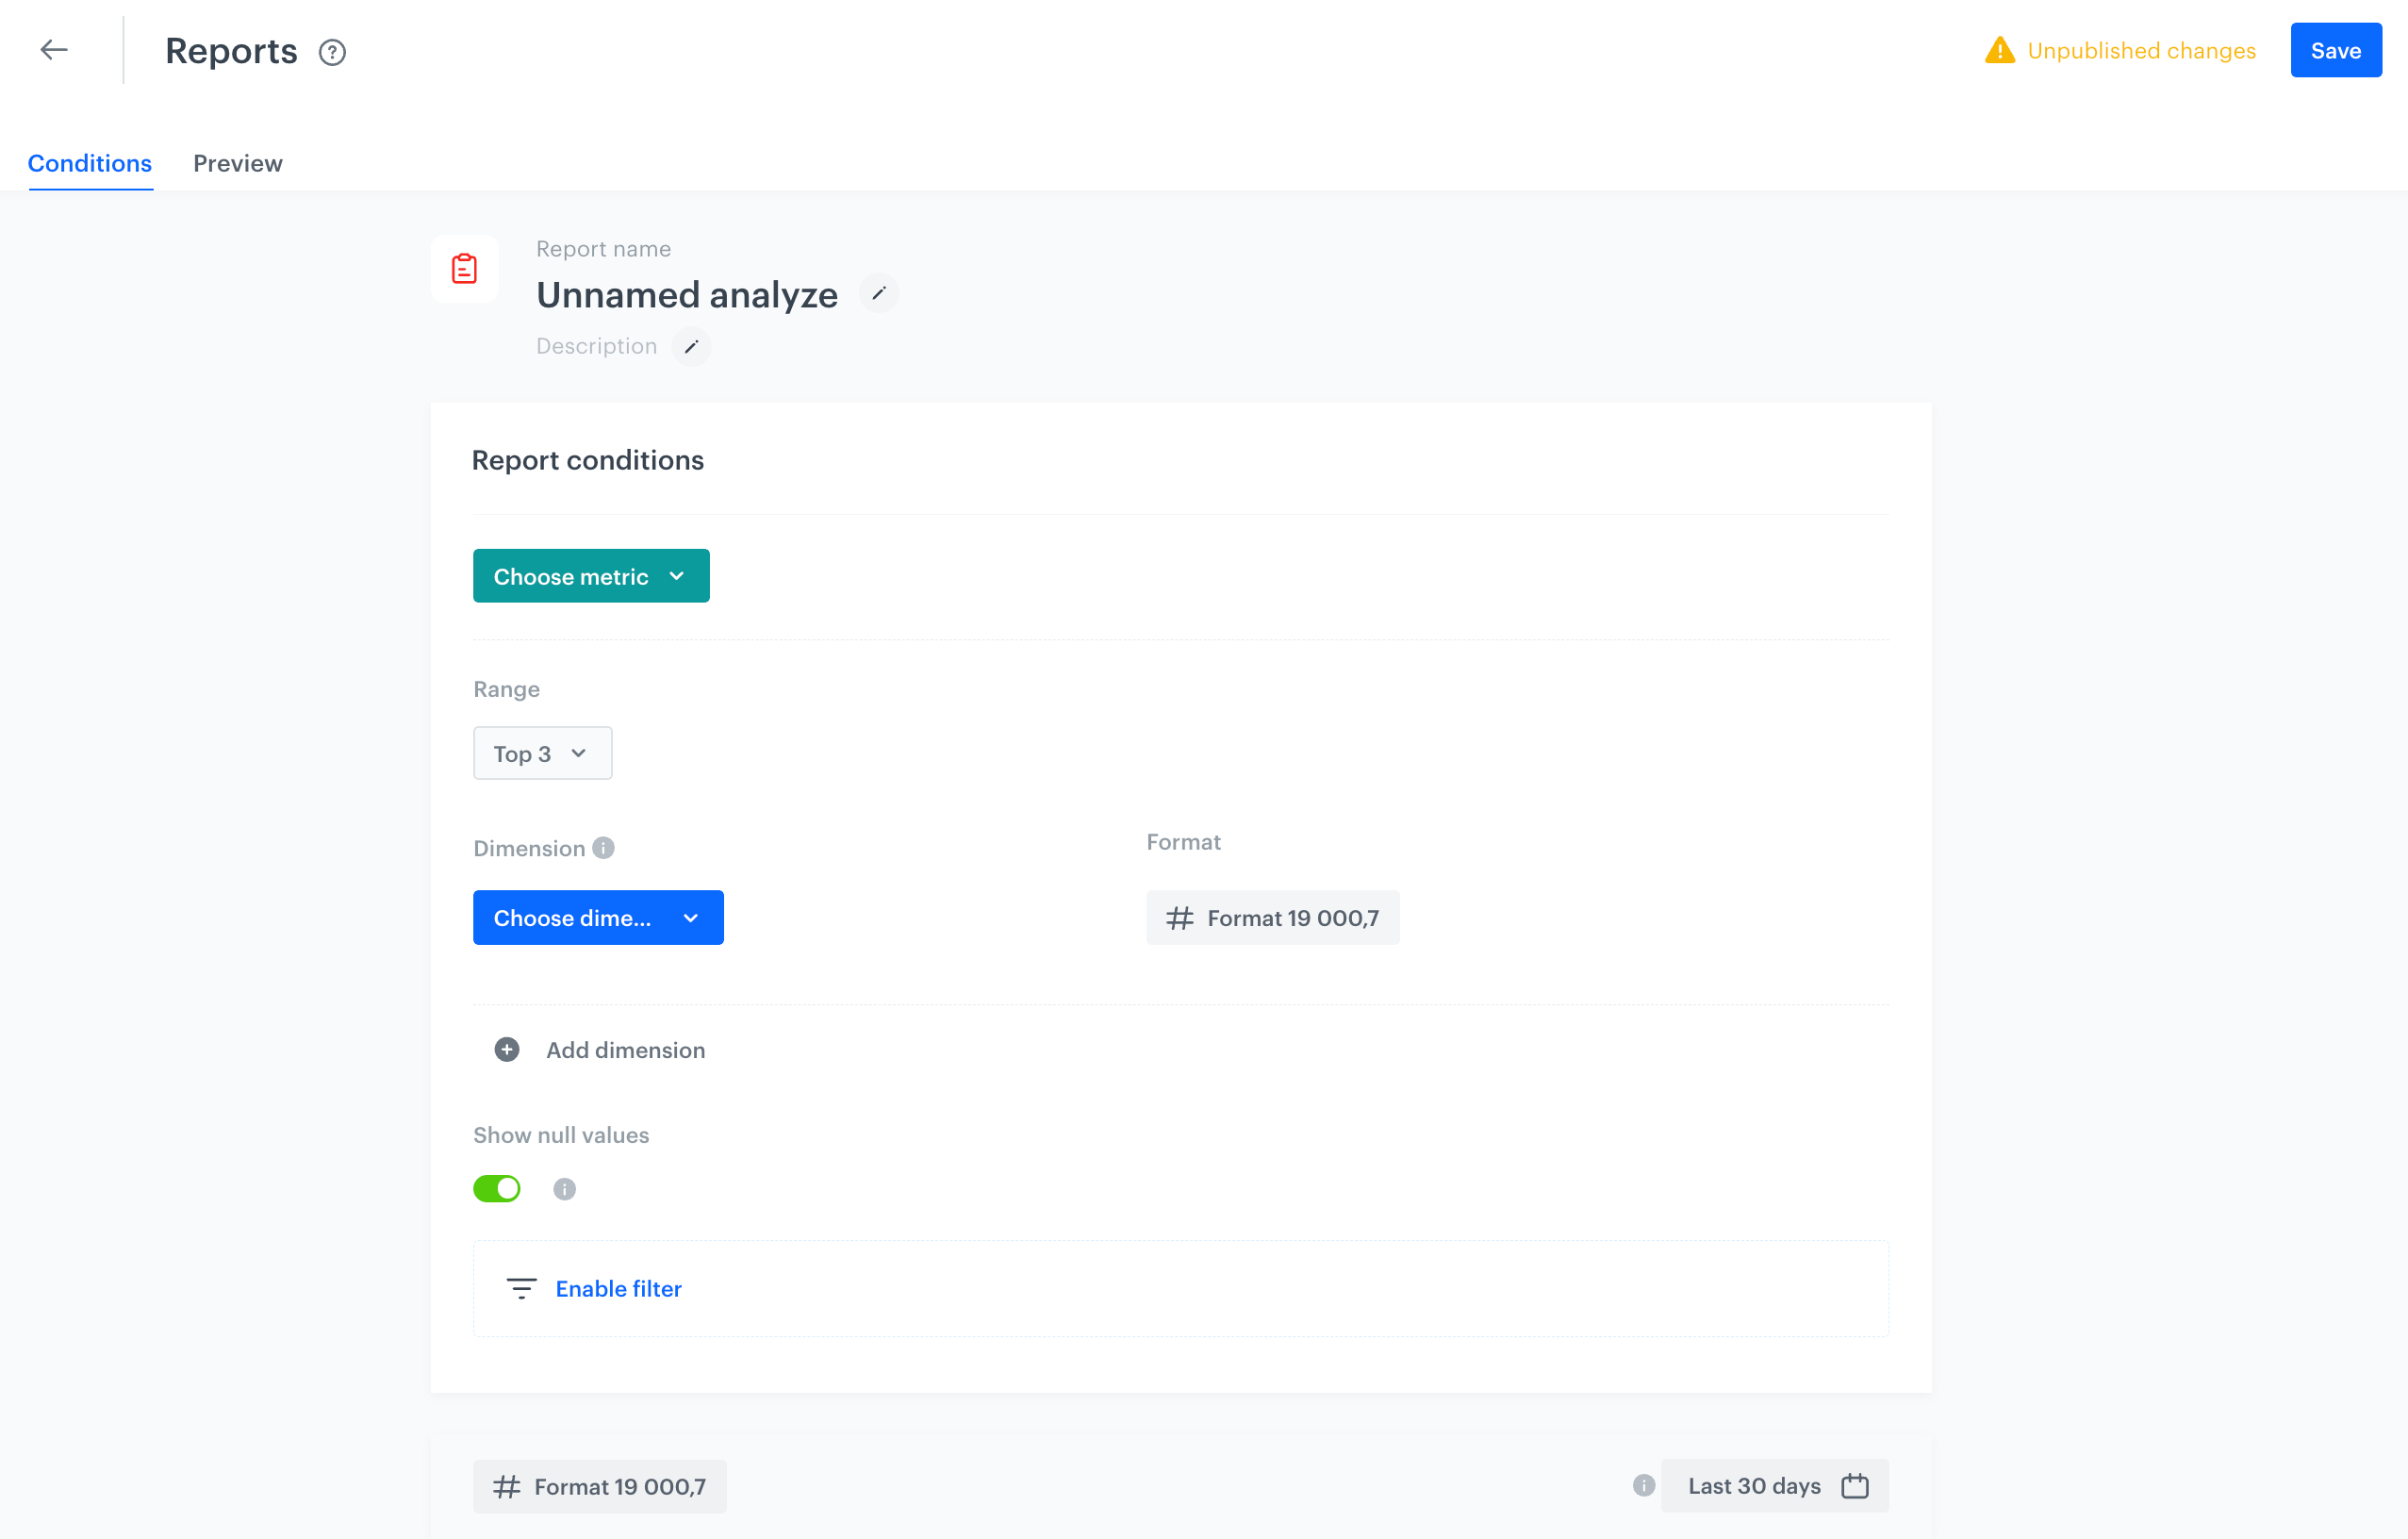The width and height of the screenshot is (2408, 1539).
Task: Open the Last 30 days date picker
Action: coord(1775,1485)
